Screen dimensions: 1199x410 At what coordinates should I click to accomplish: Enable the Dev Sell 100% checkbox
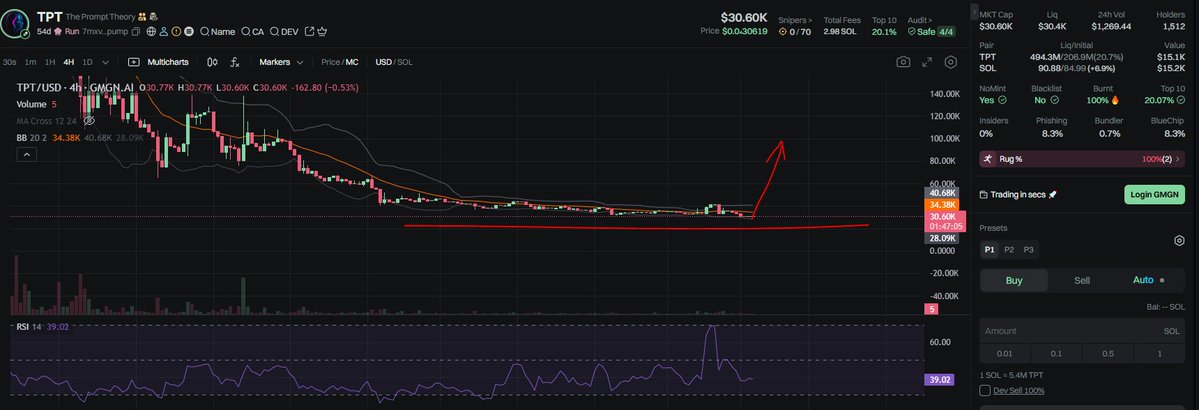(x=985, y=391)
